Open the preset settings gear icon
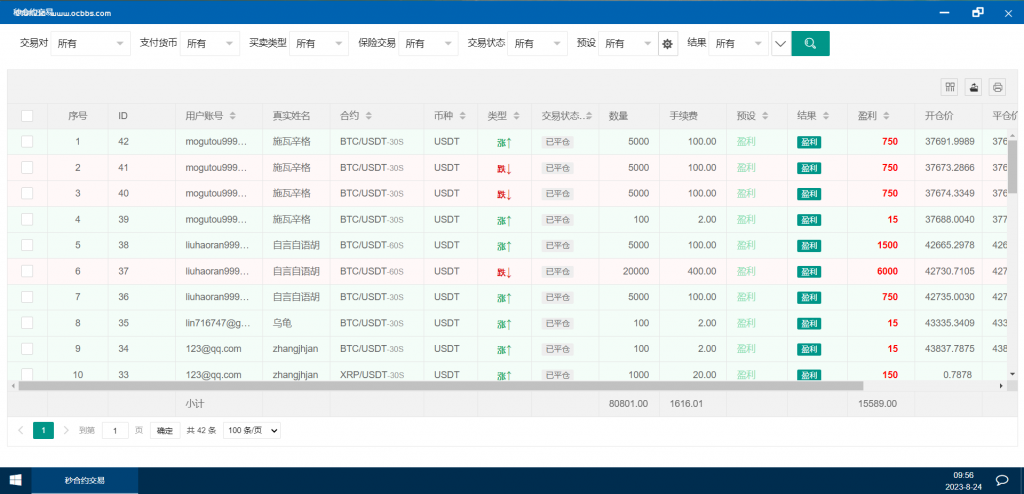1024x494 pixels. (667, 44)
